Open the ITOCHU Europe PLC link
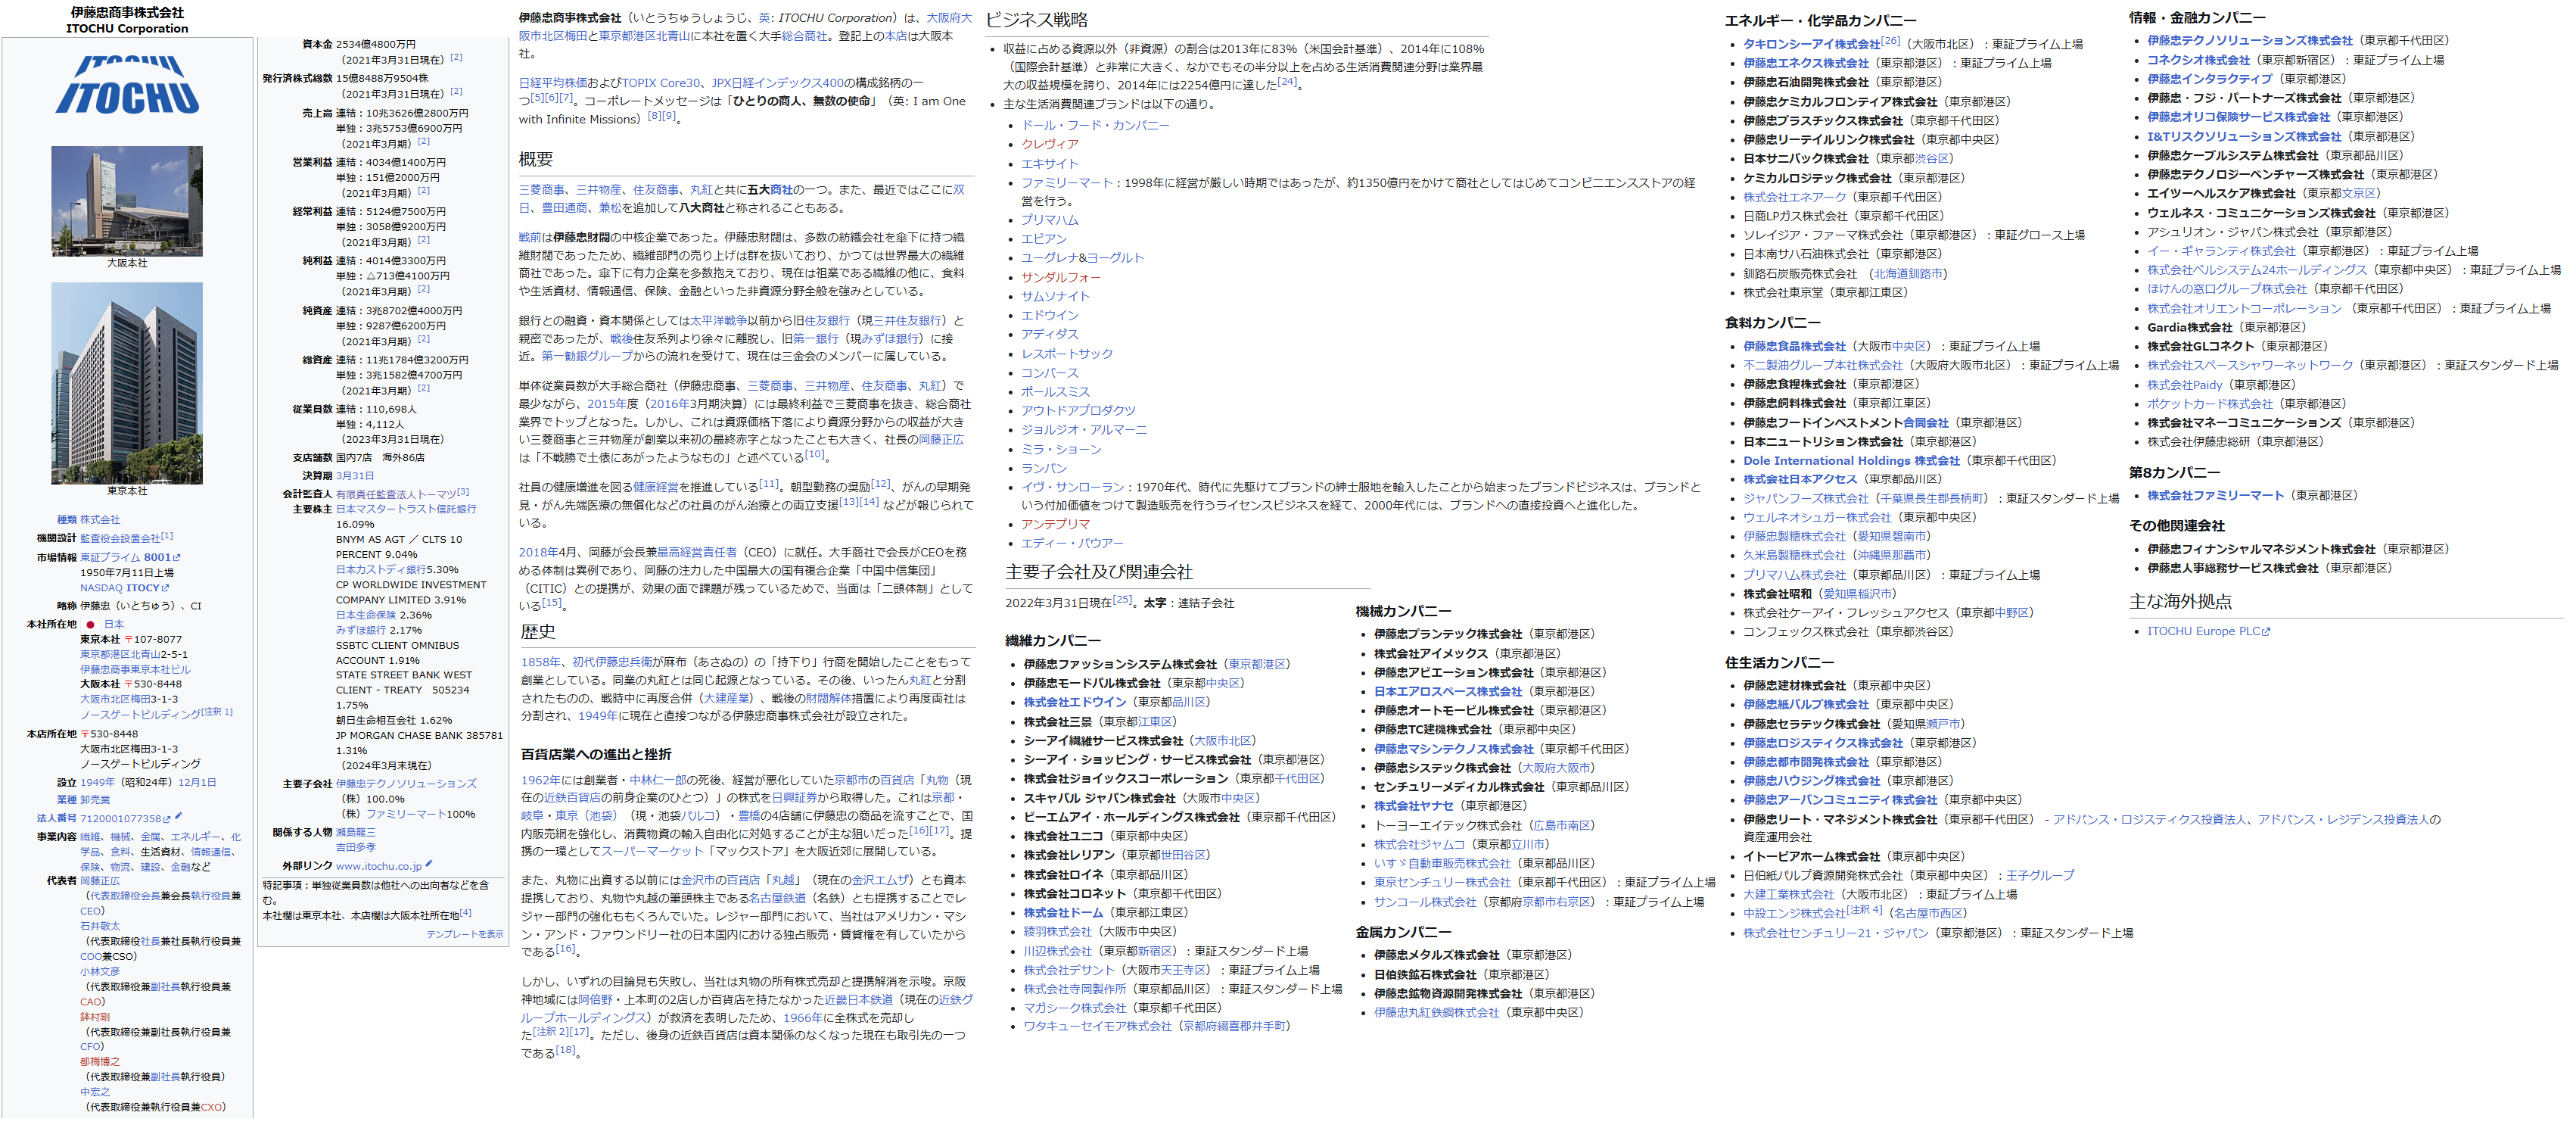Image resolution: width=2576 pixels, height=1128 pixels. pyautogui.click(x=2203, y=632)
